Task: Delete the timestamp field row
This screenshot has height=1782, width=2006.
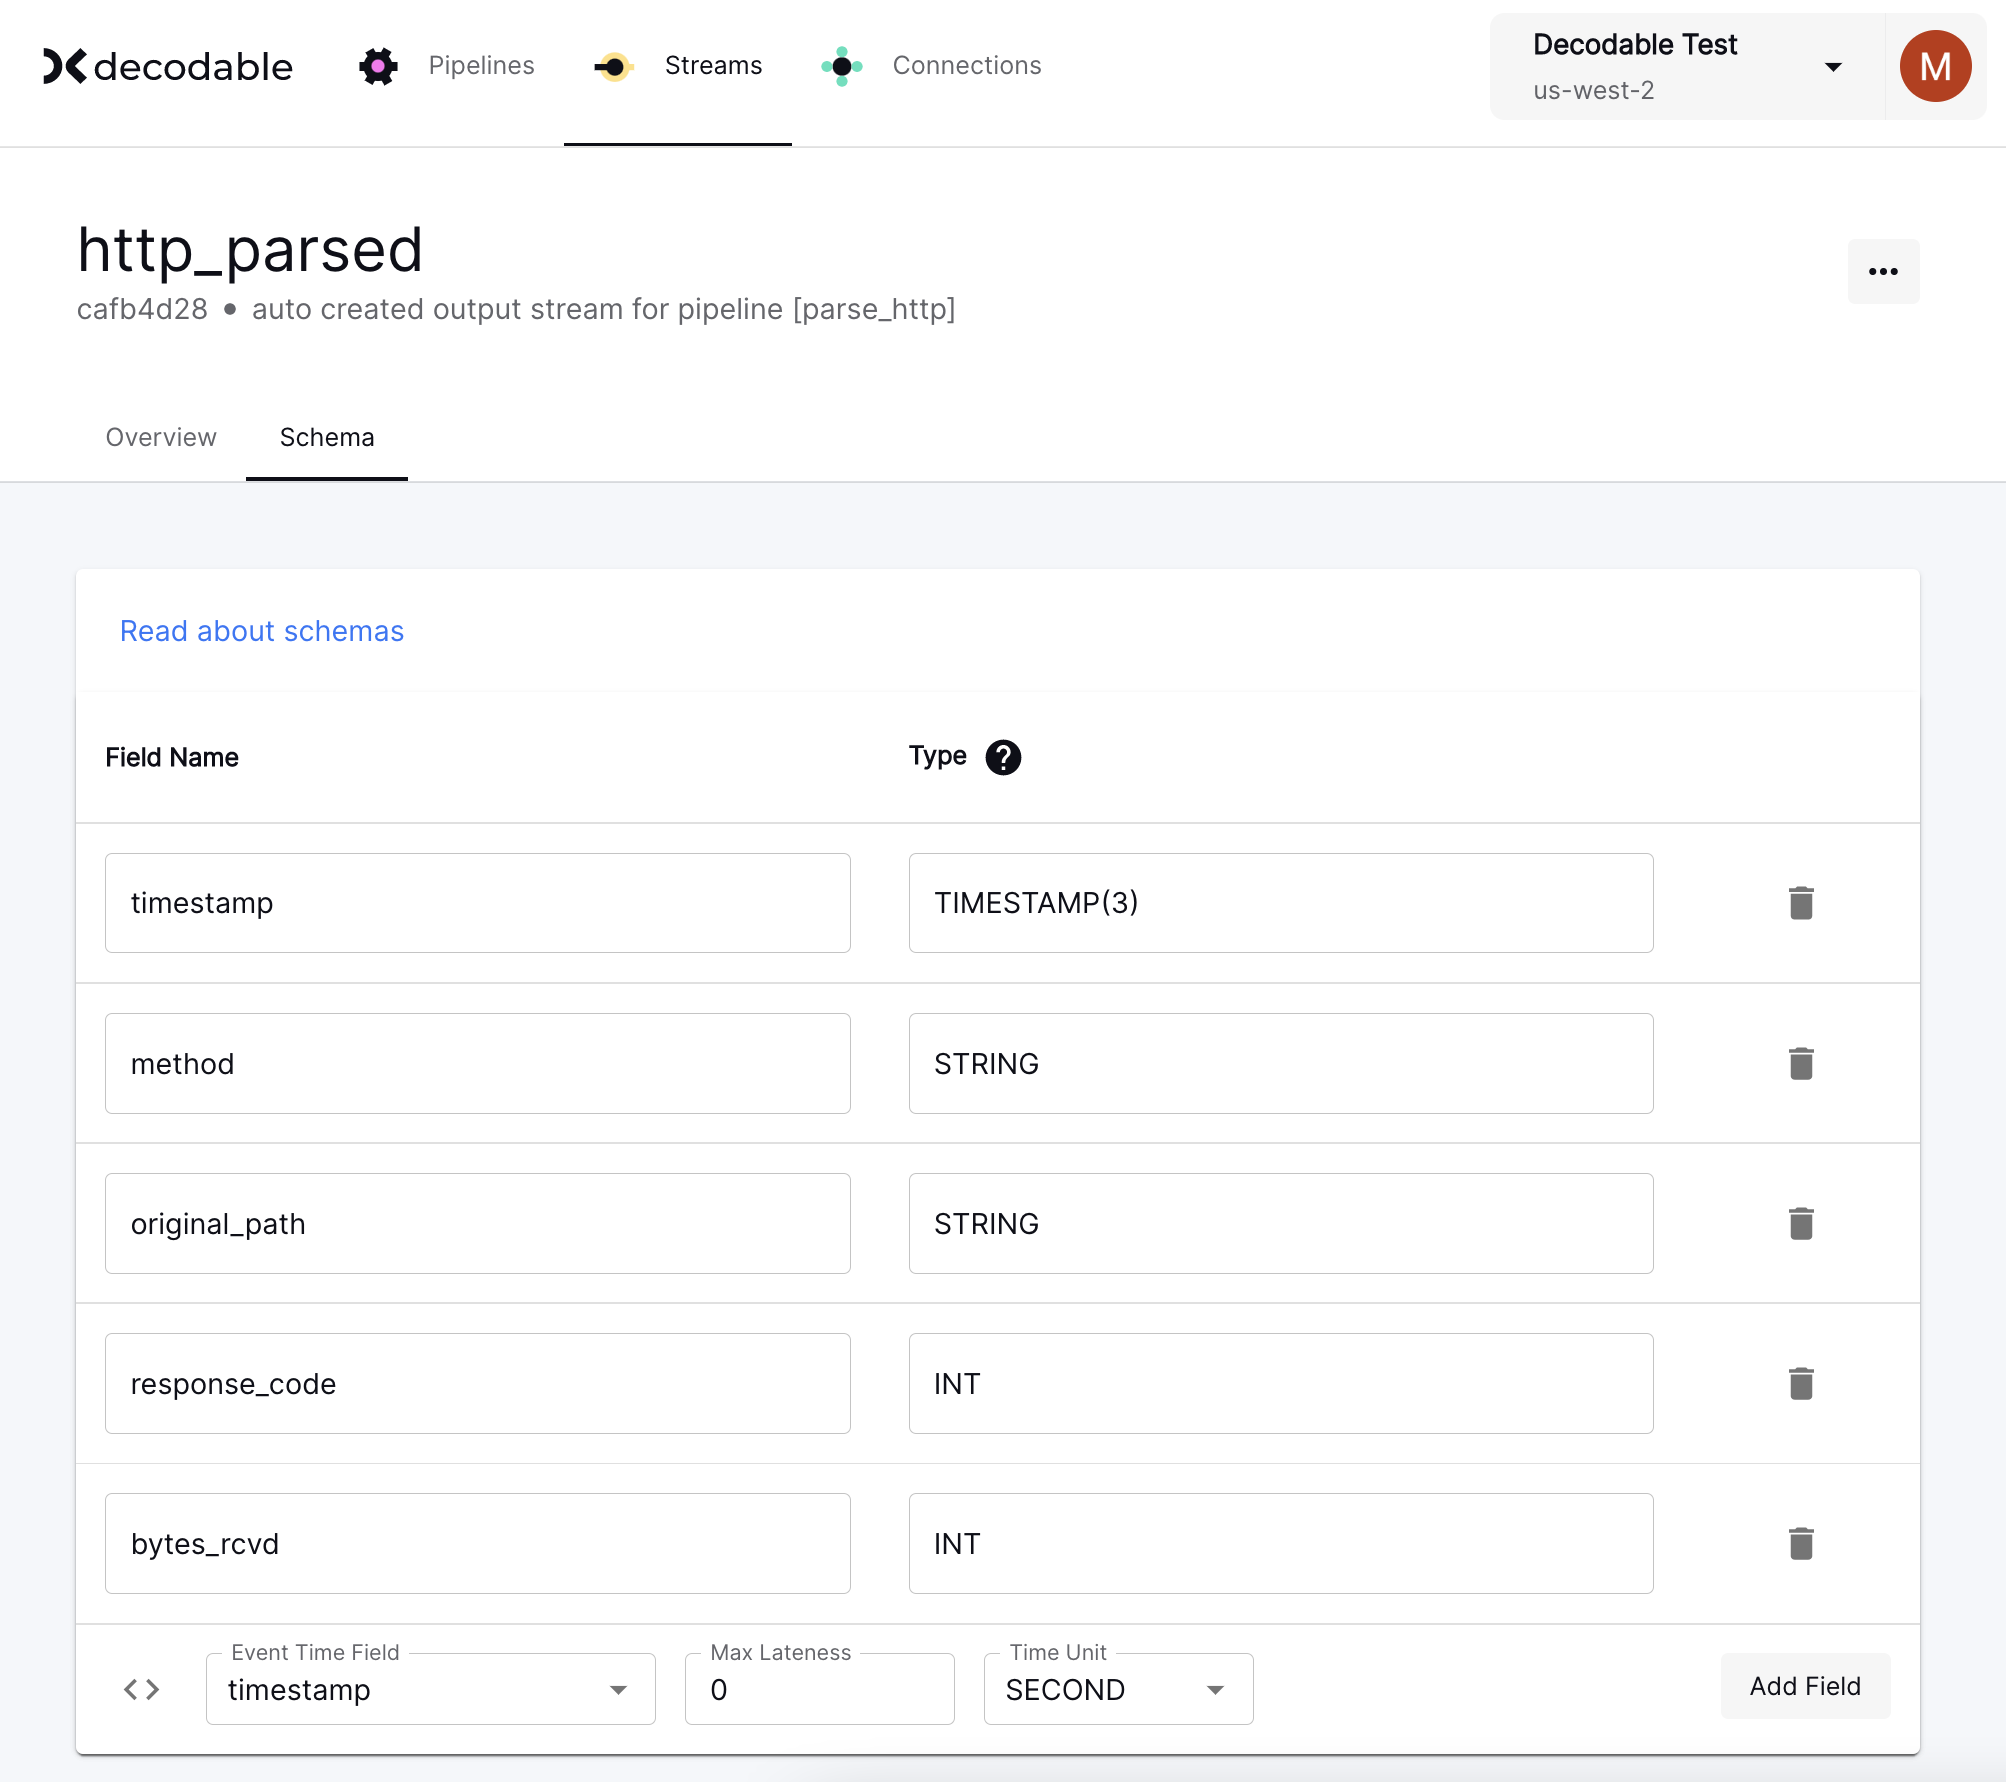Action: (1801, 903)
